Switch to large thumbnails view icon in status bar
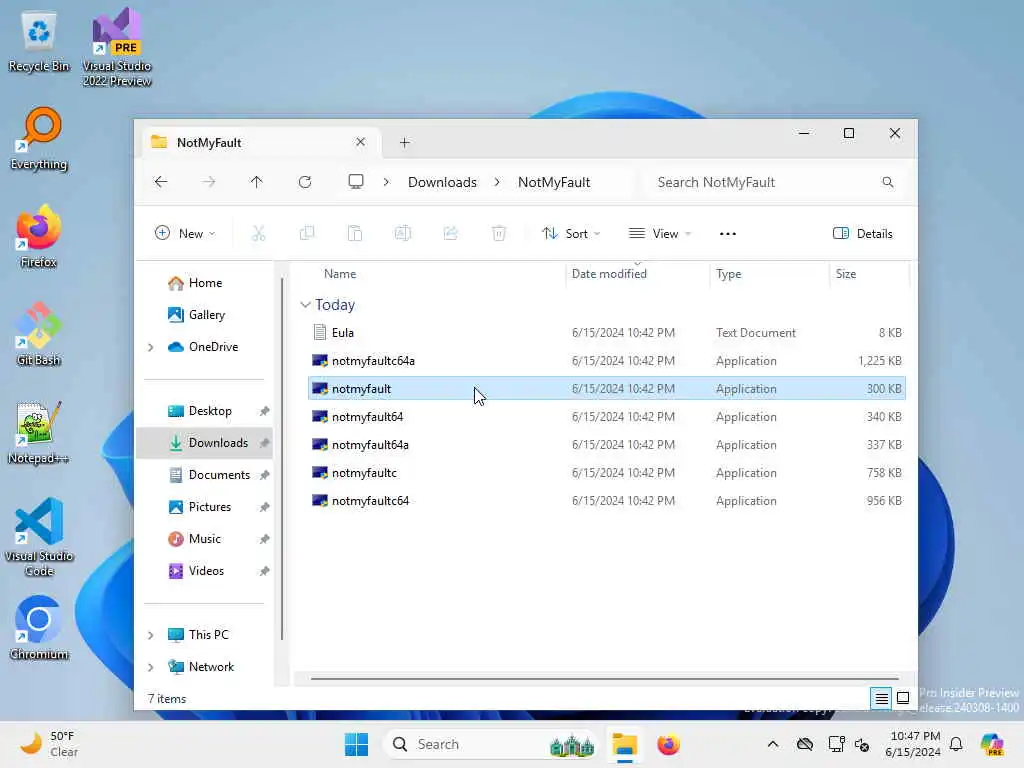 pos(903,698)
